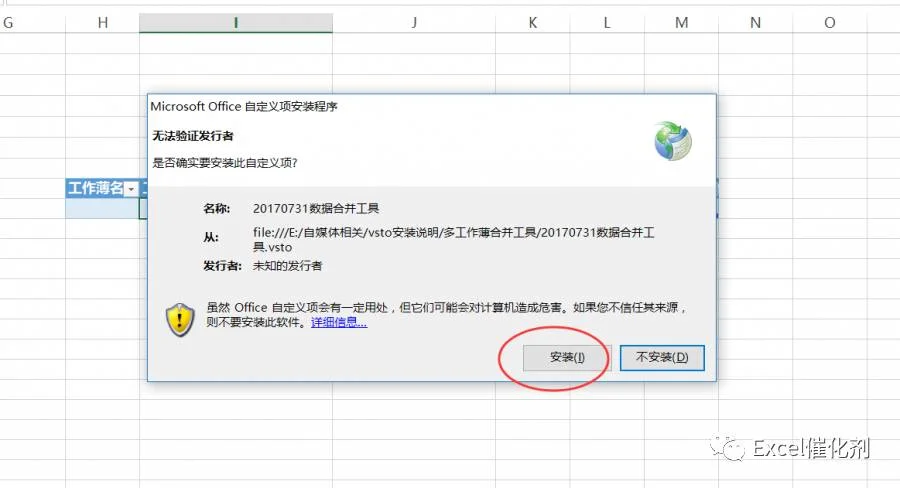Click the 从: label
Image resolution: width=900 pixels, height=488 pixels.
click(211, 237)
